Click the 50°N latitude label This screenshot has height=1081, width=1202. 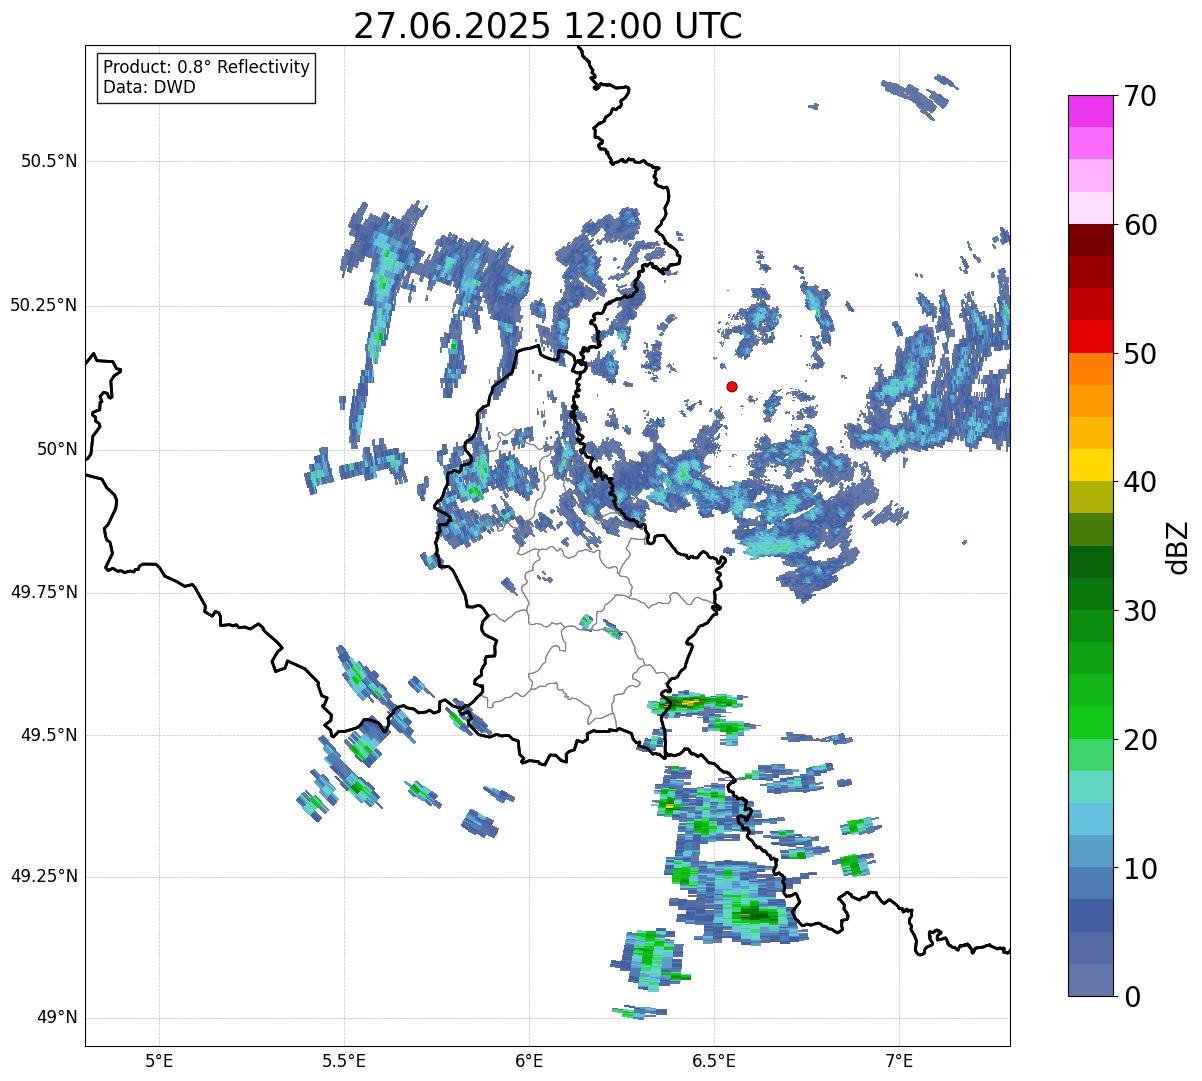57,449
